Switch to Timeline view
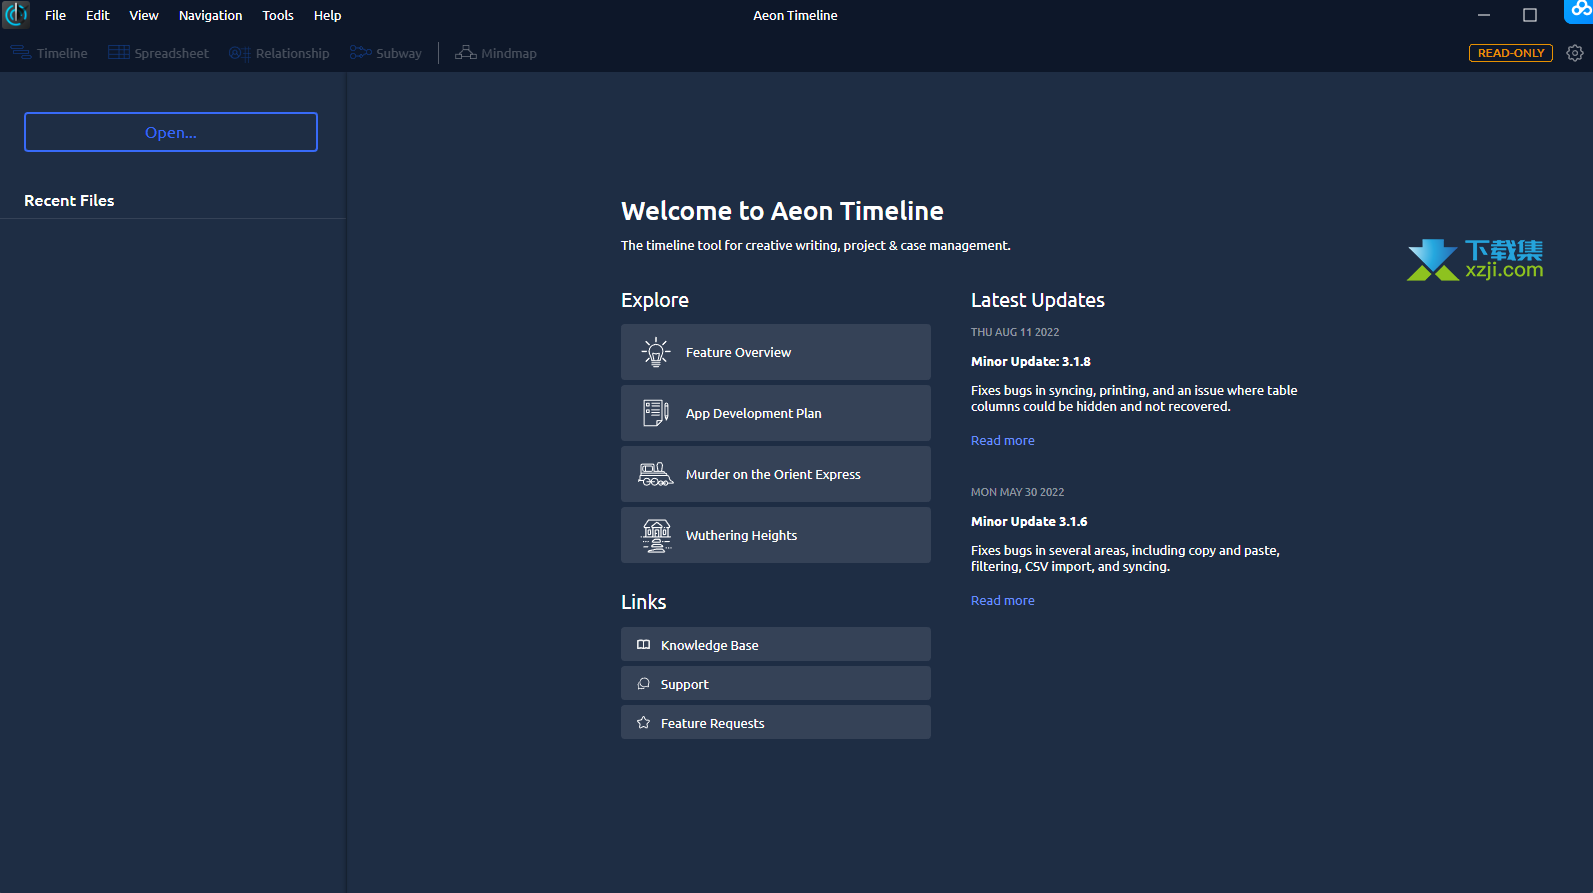Screen dimensions: 1593x893 click(x=50, y=53)
